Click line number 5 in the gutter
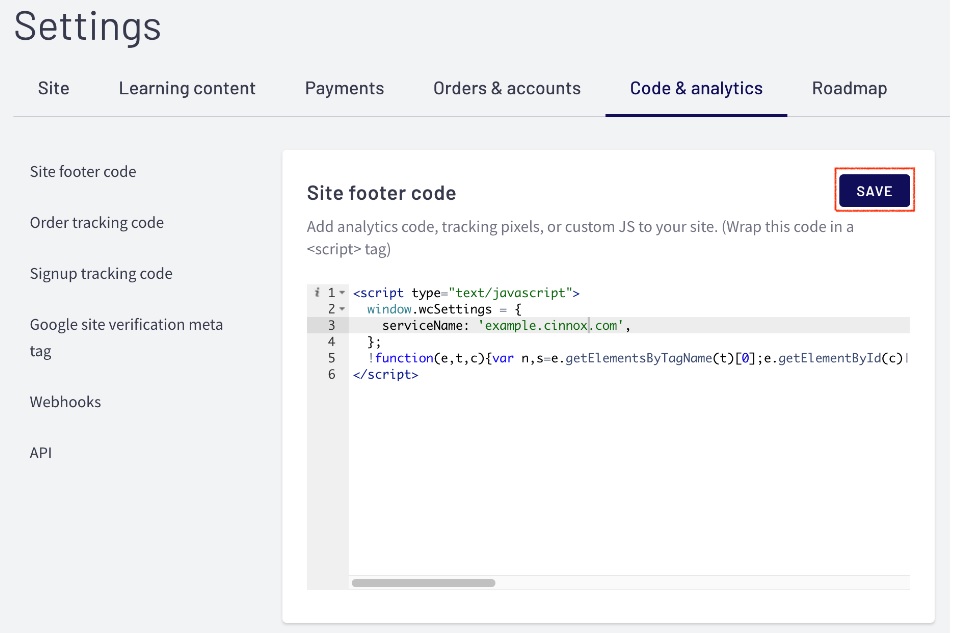The height and width of the screenshot is (633, 955). pos(331,358)
